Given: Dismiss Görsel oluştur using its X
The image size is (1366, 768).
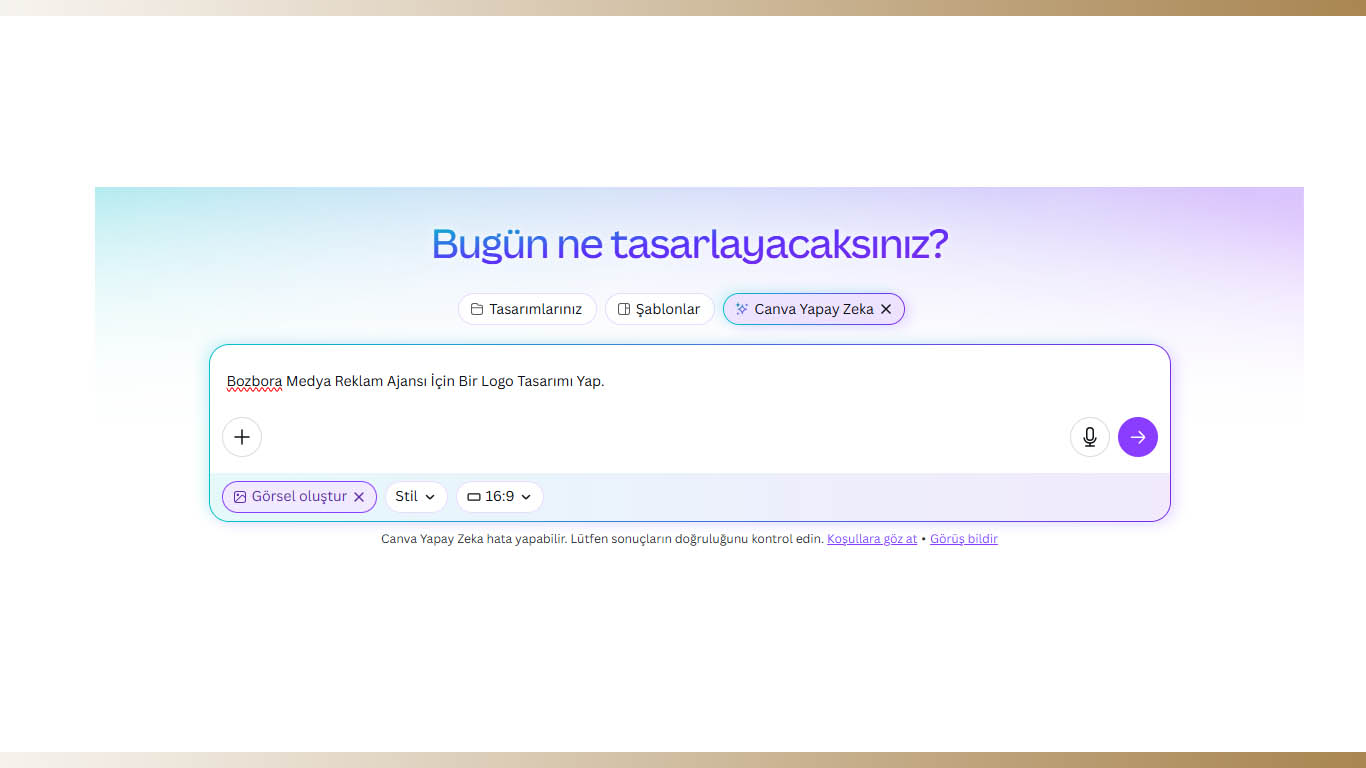Looking at the screenshot, I should pyautogui.click(x=359, y=497).
